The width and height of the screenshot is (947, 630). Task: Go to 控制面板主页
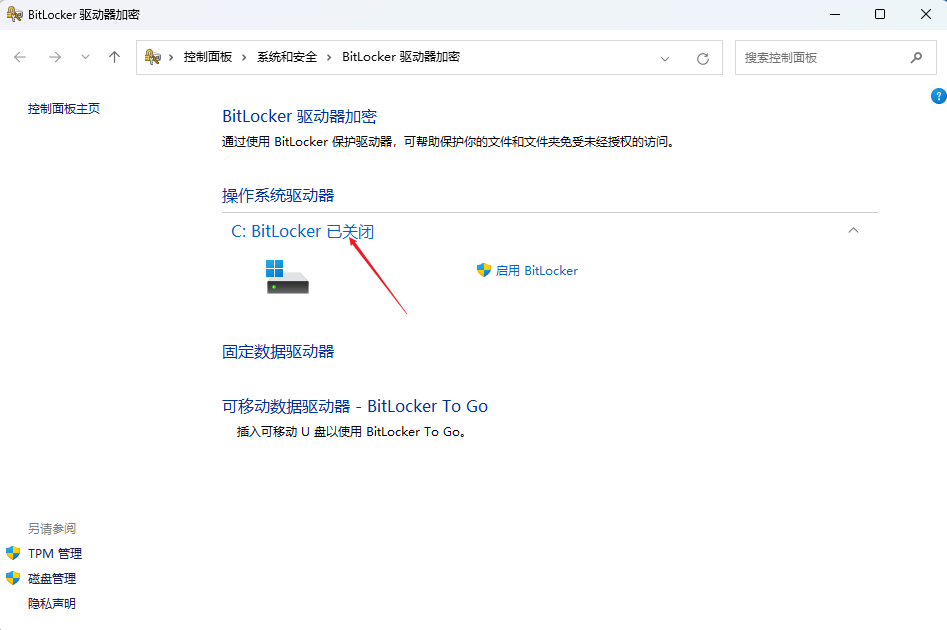(63, 109)
